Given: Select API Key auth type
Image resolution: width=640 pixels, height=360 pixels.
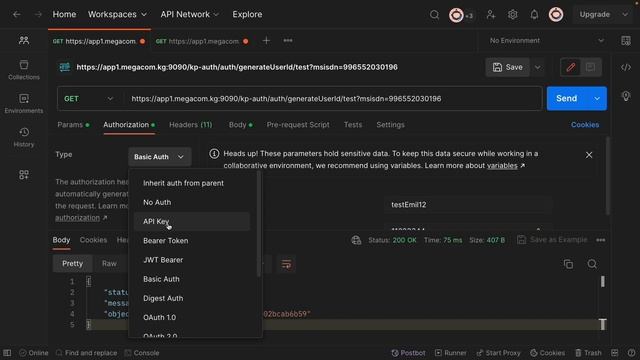Looking at the screenshot, I should [192, 222].
